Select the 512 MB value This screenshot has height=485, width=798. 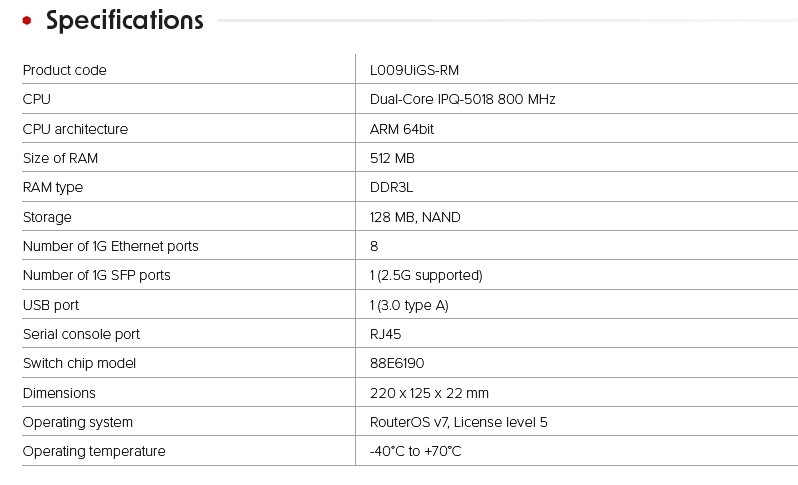point(392,158)
